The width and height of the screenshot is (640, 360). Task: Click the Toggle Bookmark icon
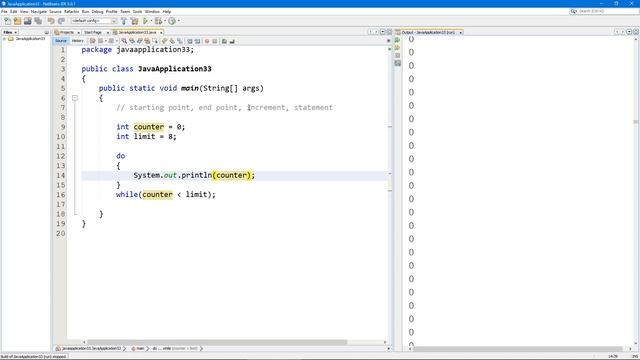point(180,41)
